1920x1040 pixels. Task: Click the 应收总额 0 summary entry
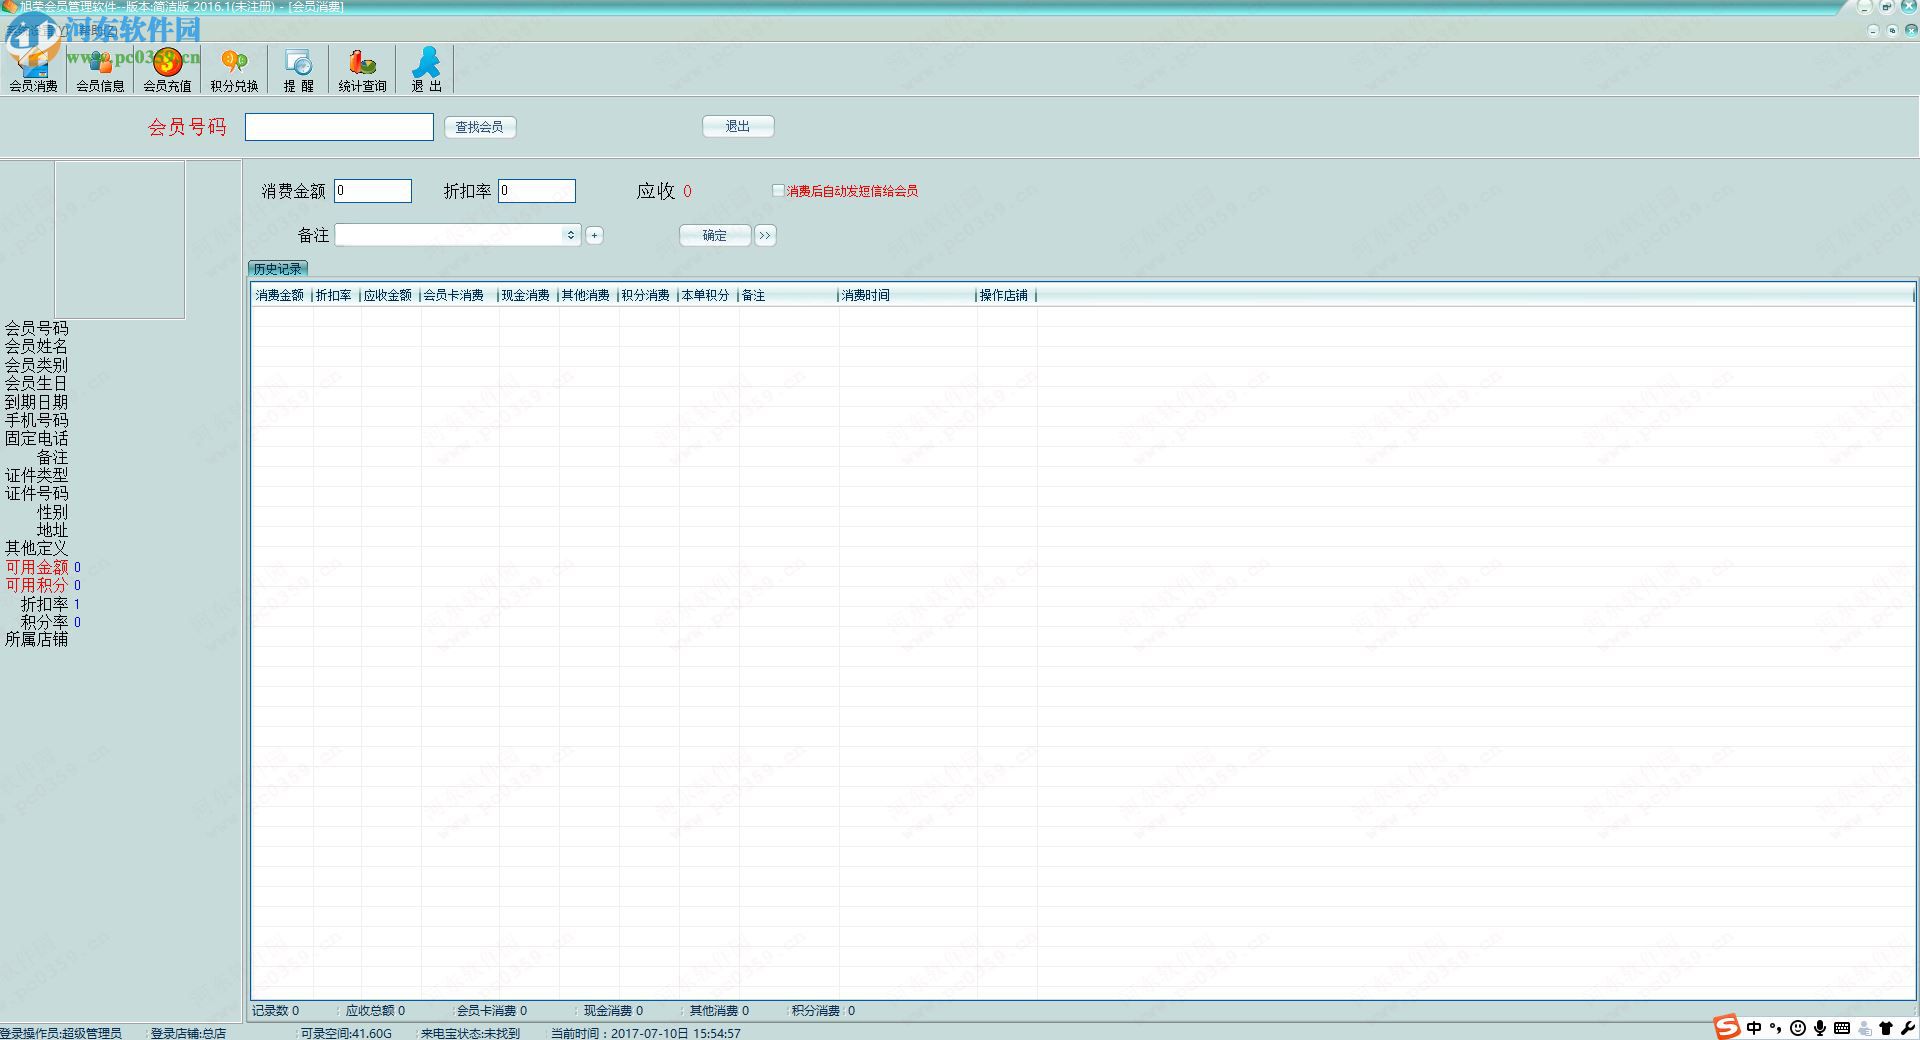point(375,1011)
